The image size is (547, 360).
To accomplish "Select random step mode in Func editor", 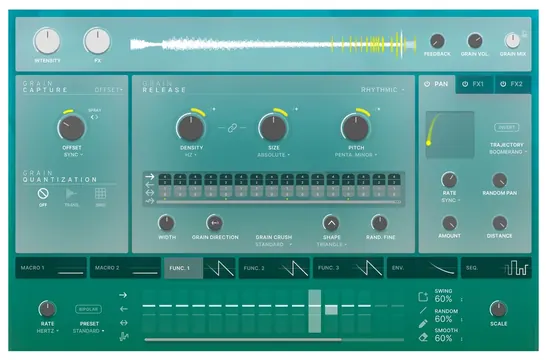I will [x=123, y=337].
